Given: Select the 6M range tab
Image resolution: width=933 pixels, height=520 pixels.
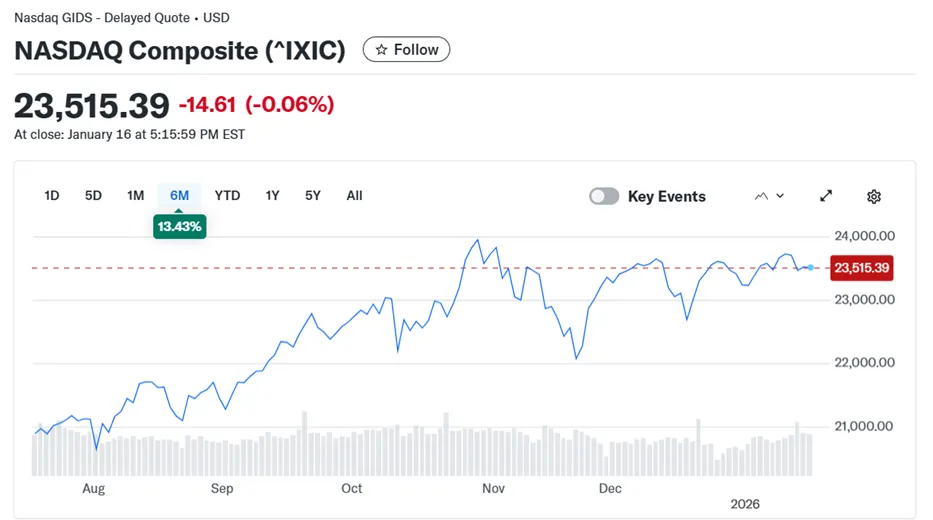Looking at the screenshot, I should [x=179, y=196].
